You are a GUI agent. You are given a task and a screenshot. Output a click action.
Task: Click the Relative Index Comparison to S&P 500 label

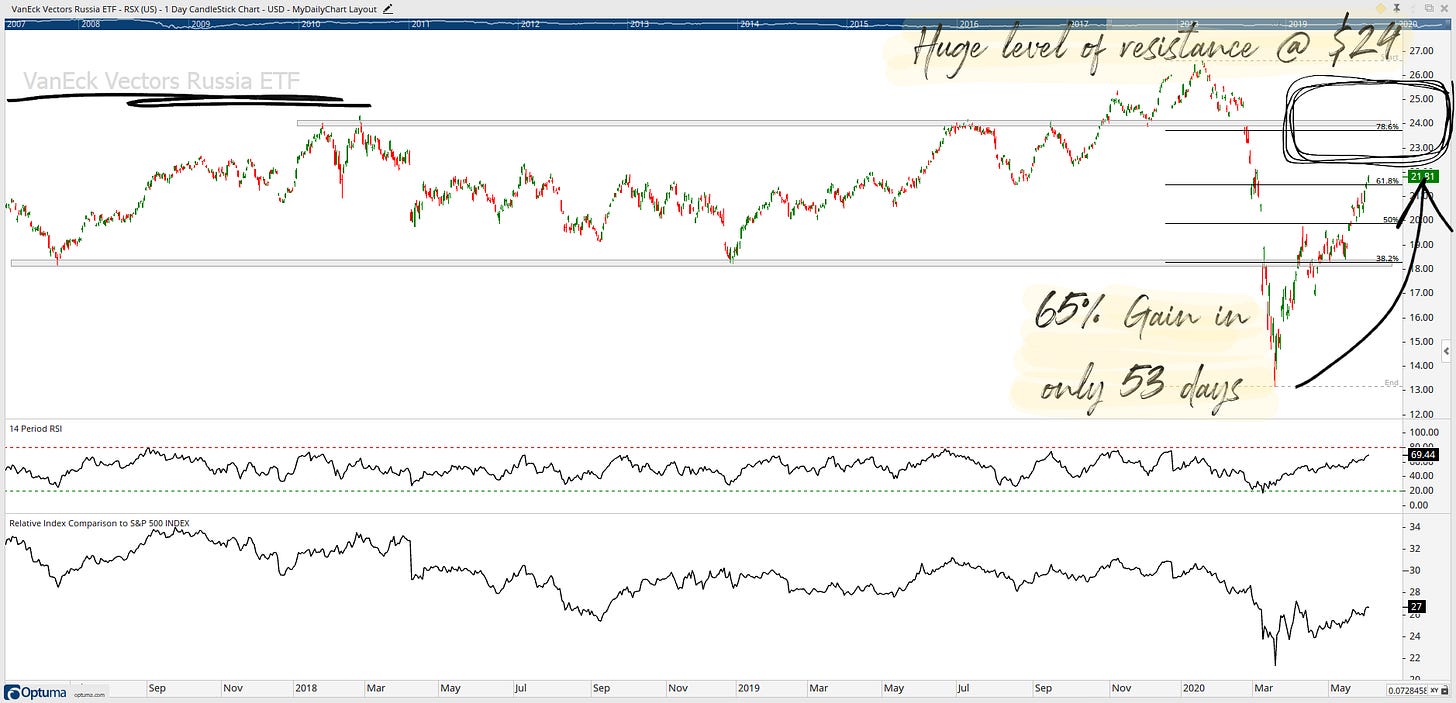pos(99,522)
